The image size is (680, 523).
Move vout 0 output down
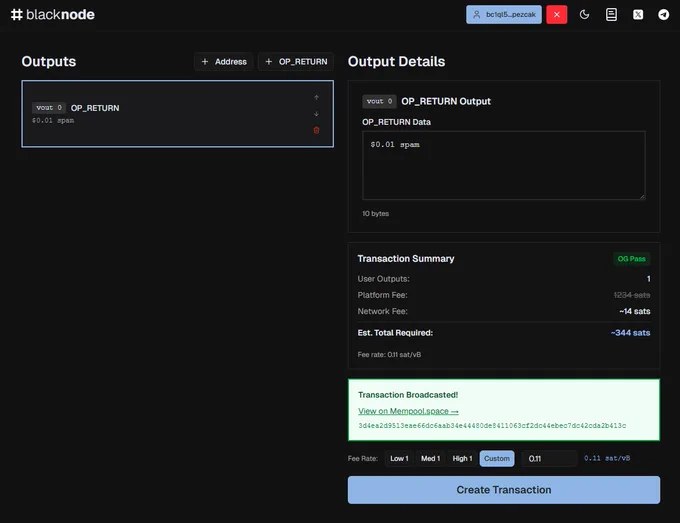(x=316, y=114)
